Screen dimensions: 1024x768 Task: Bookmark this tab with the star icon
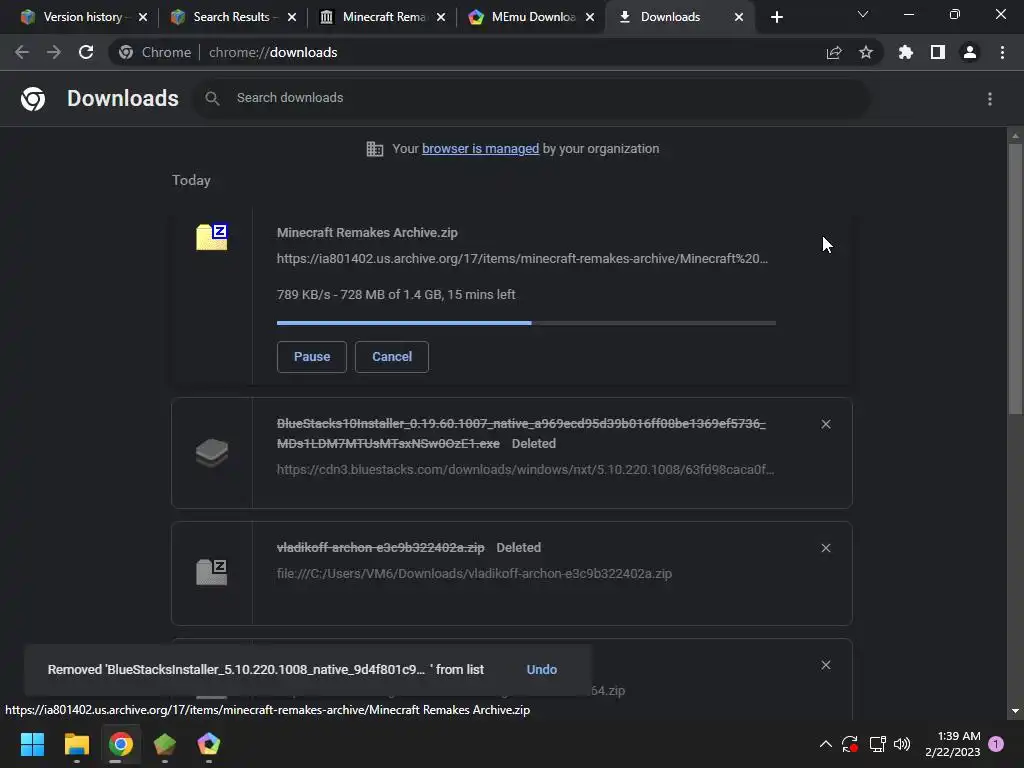(866, 52)
